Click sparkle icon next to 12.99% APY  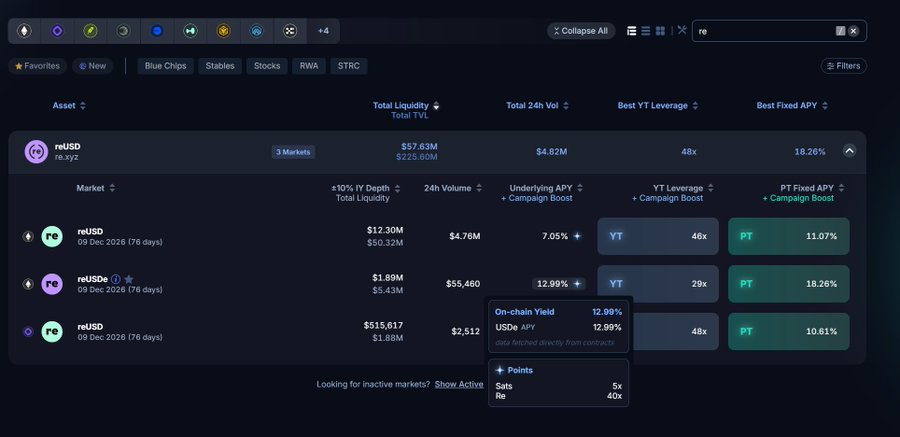point(577,284)
